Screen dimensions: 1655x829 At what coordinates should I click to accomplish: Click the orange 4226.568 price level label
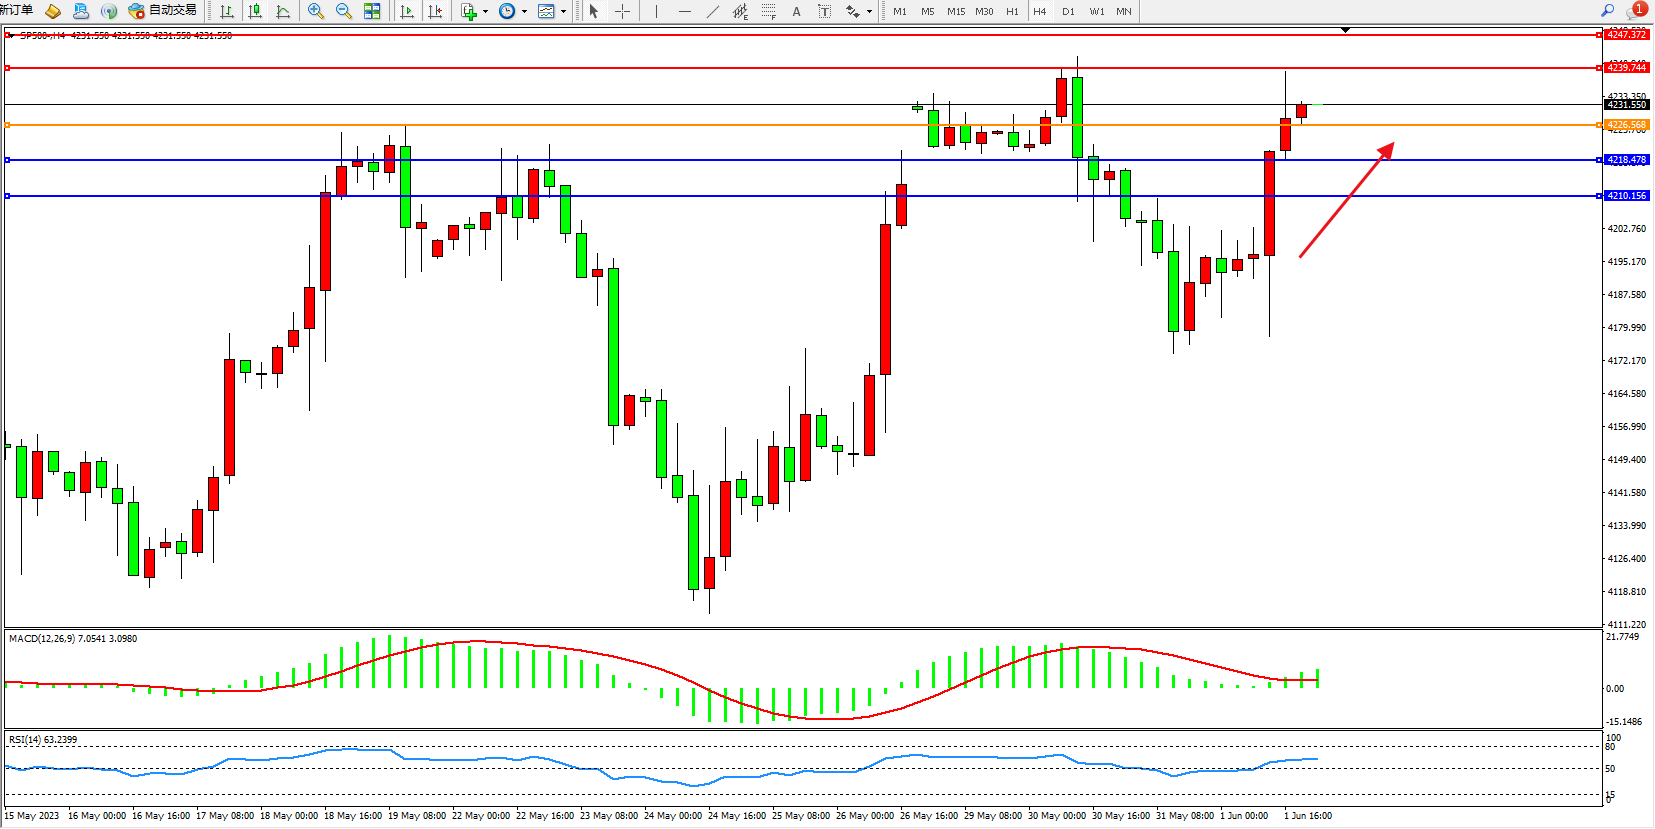click(1626, 125)
